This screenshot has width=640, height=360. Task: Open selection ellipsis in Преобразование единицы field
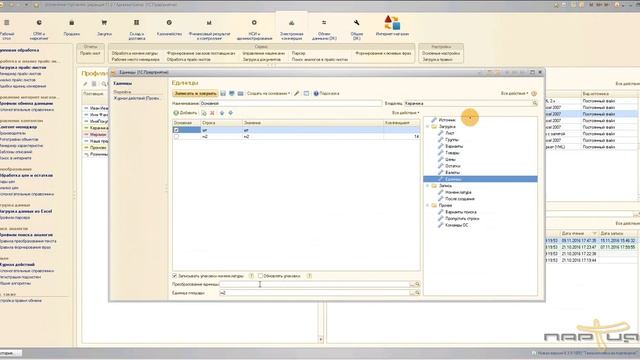pos(412,284)
